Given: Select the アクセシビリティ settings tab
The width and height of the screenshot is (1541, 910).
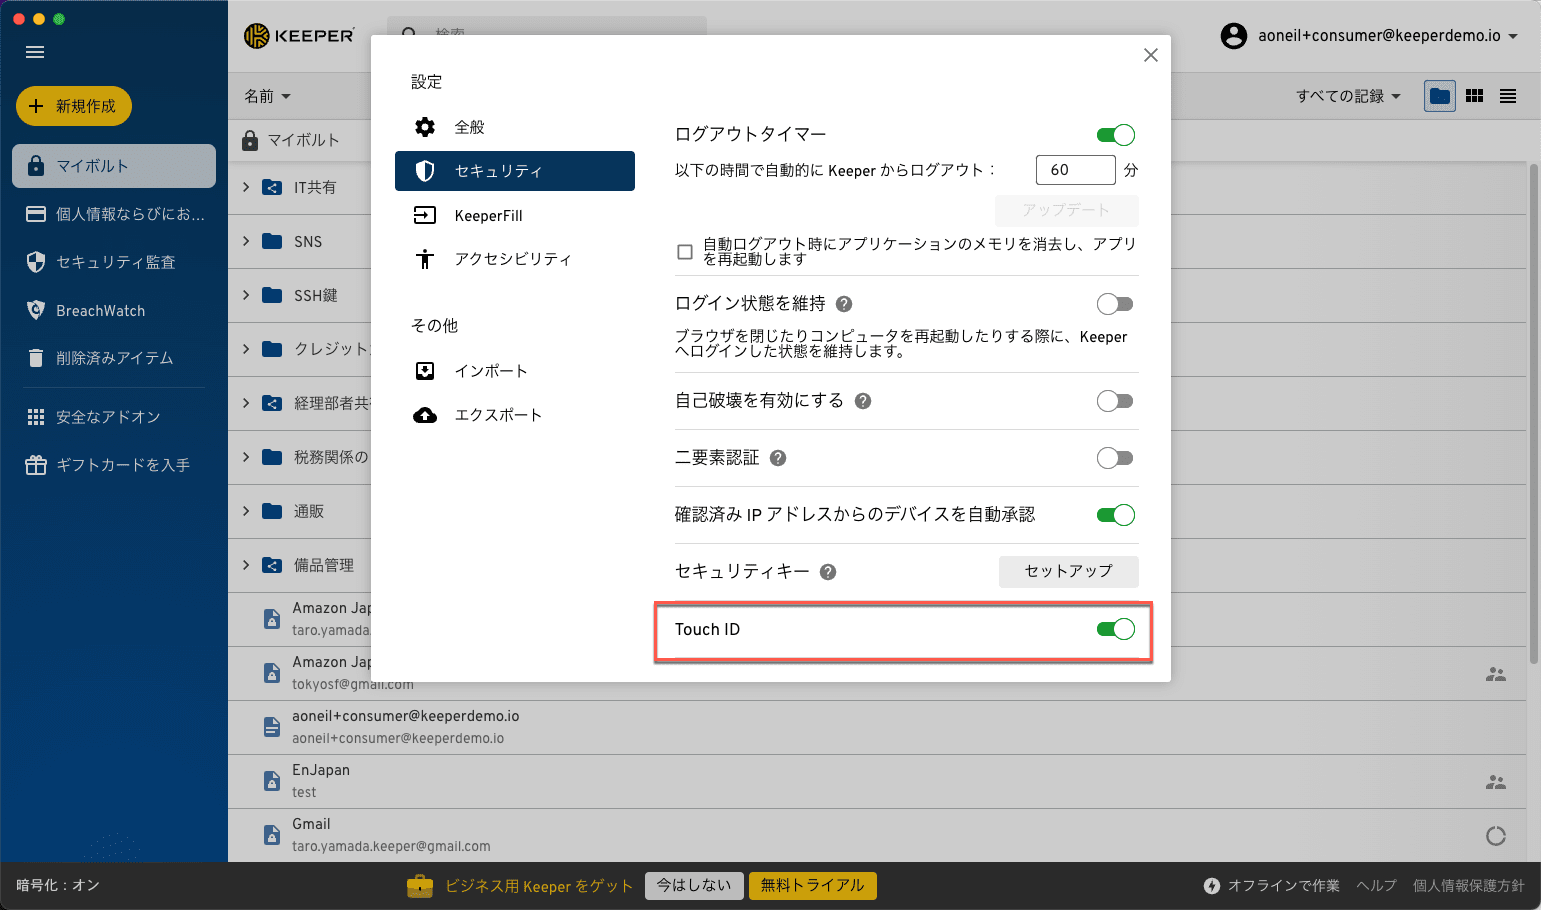Looking at the screenshot, I should click(514, 259).
